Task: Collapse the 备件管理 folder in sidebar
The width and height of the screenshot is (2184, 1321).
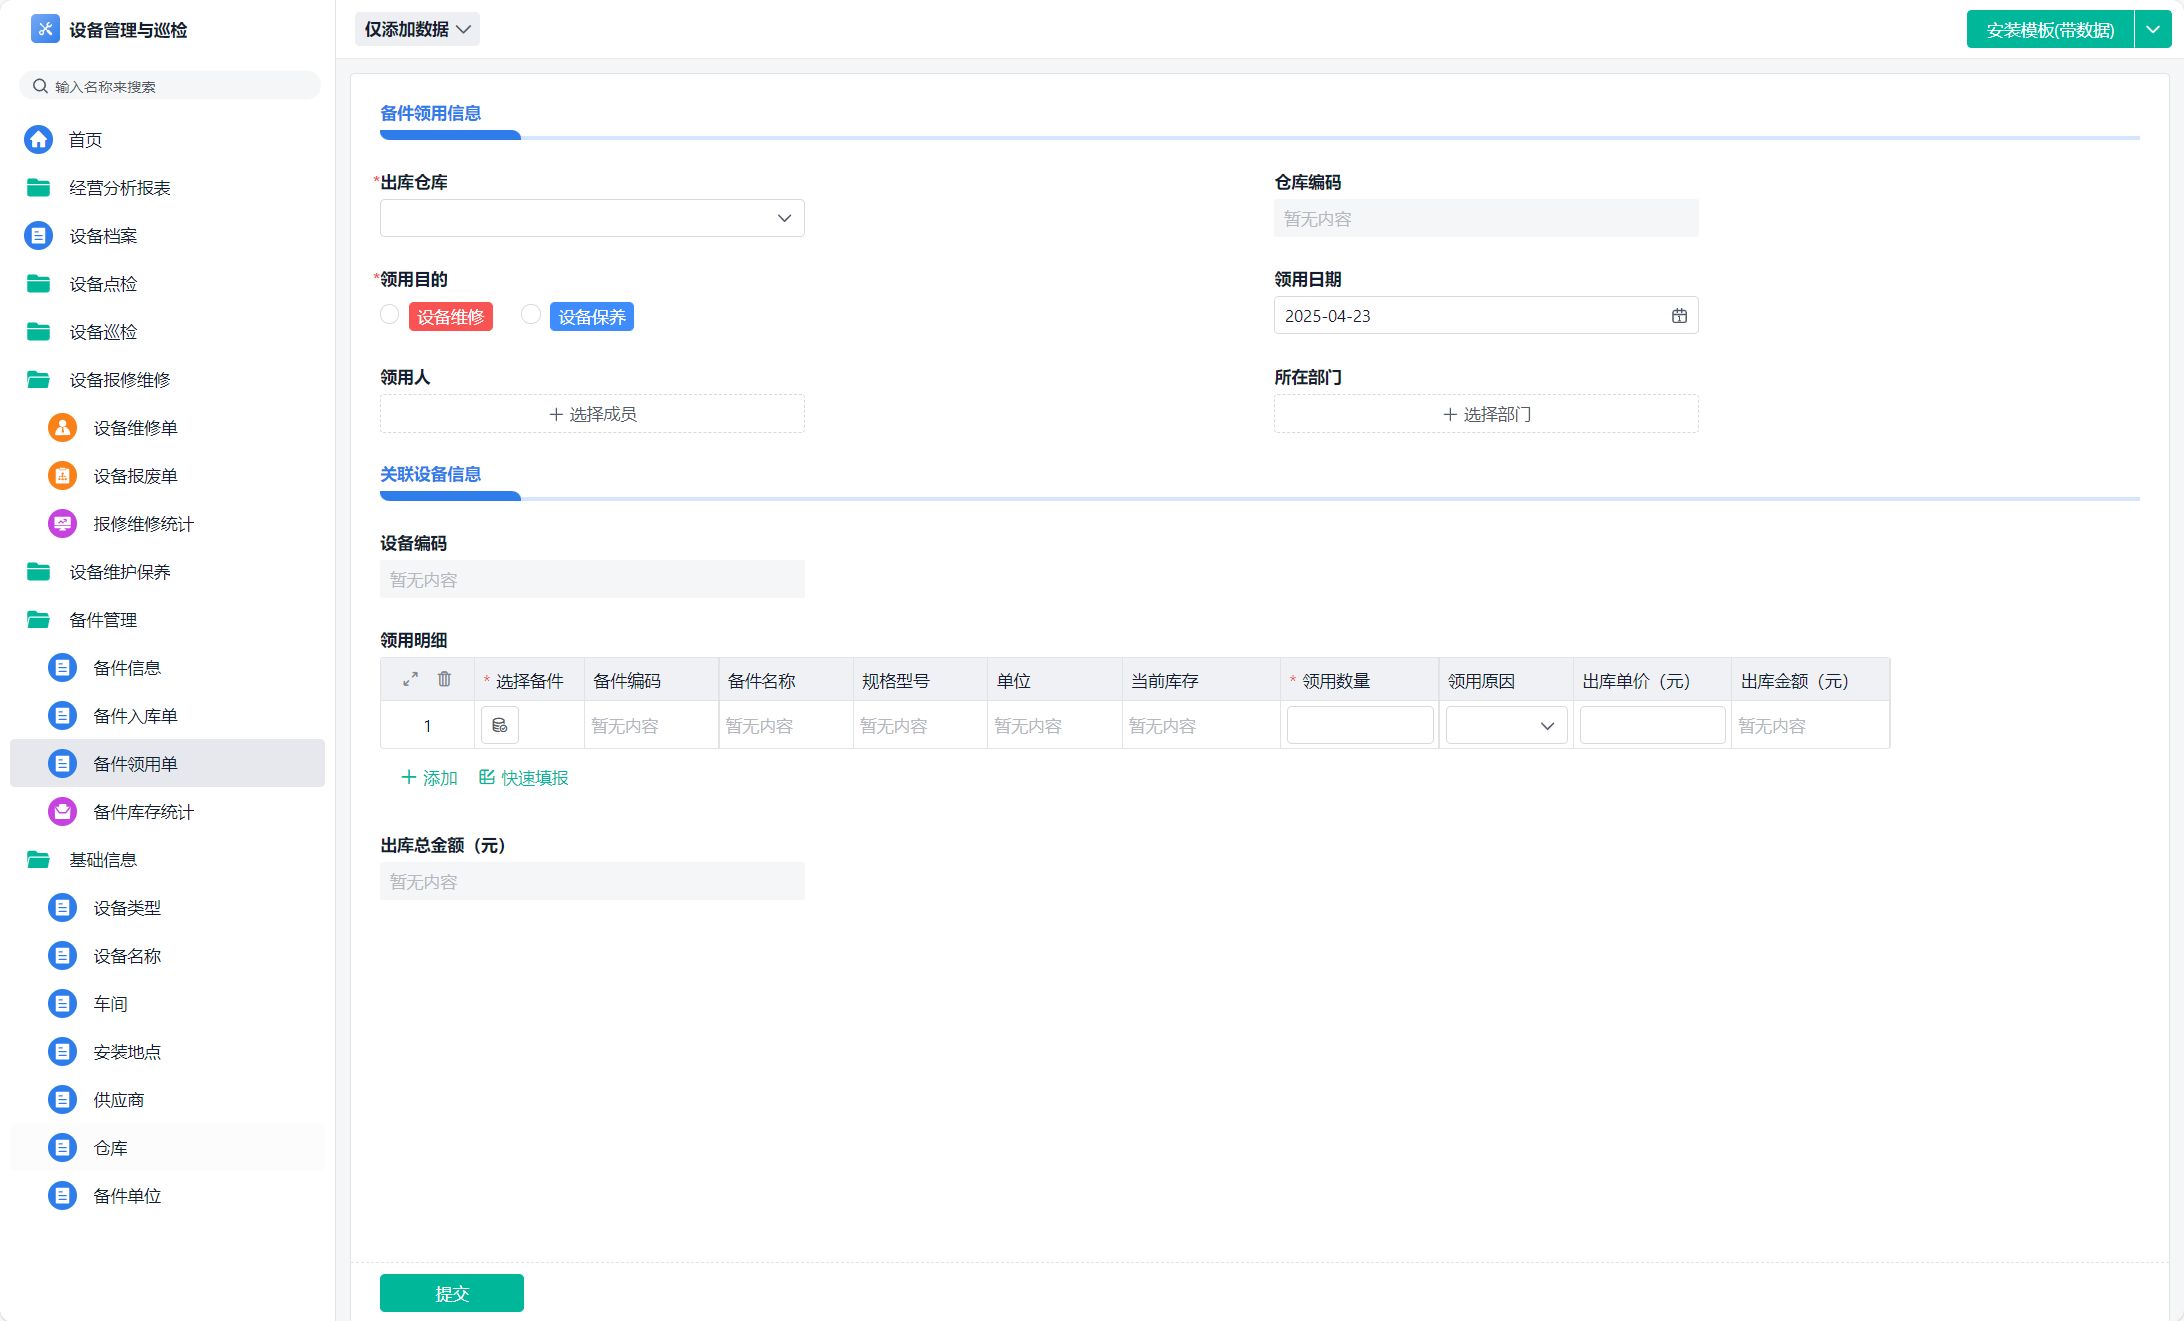Action: pyautogui.click(x=102, y=620)
